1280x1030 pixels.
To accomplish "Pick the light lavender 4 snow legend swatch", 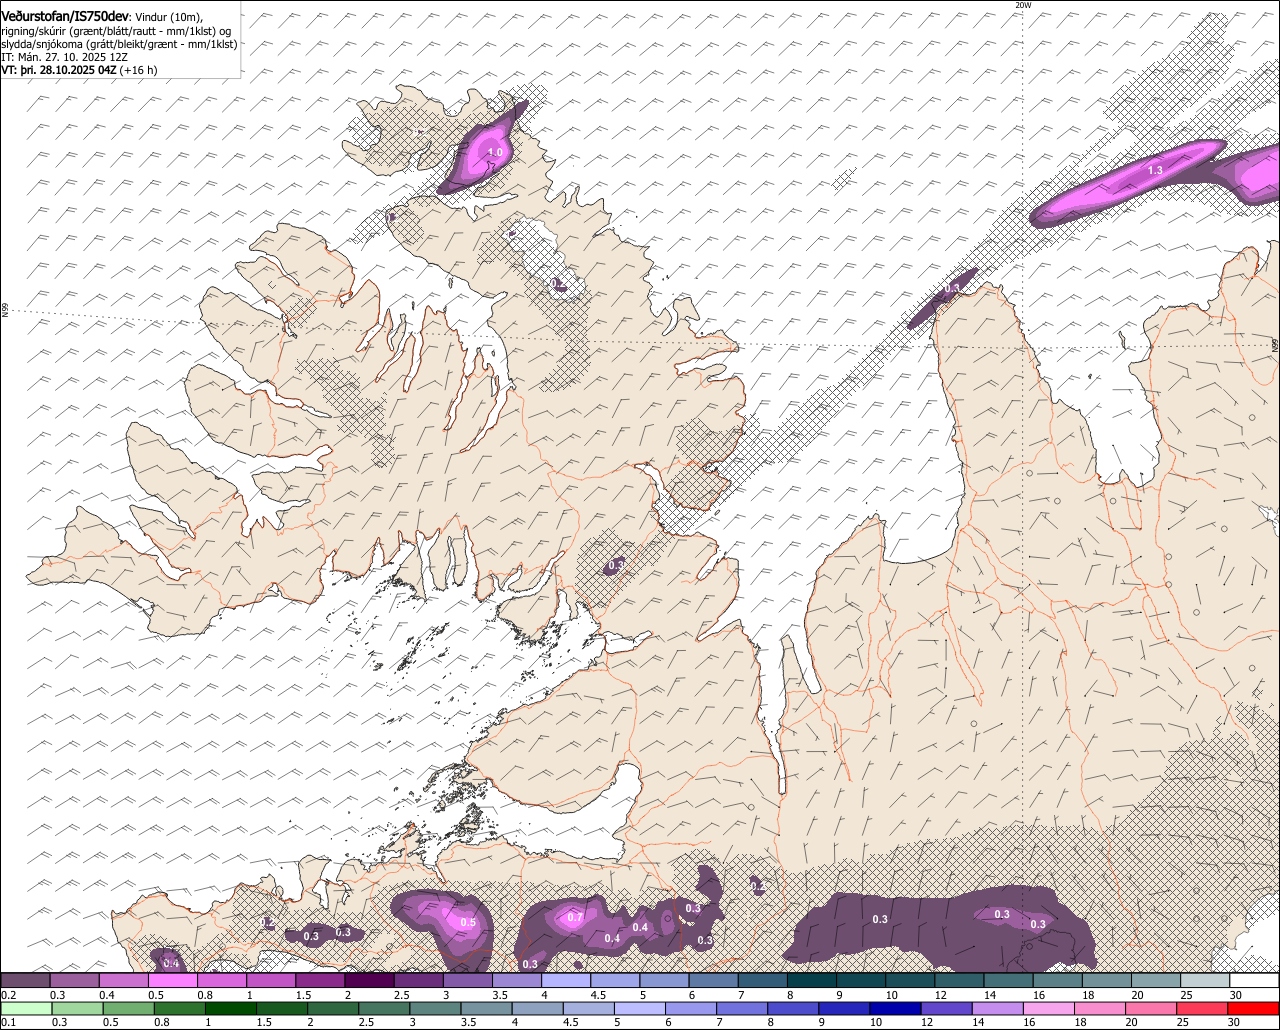I will coord(566,980).
